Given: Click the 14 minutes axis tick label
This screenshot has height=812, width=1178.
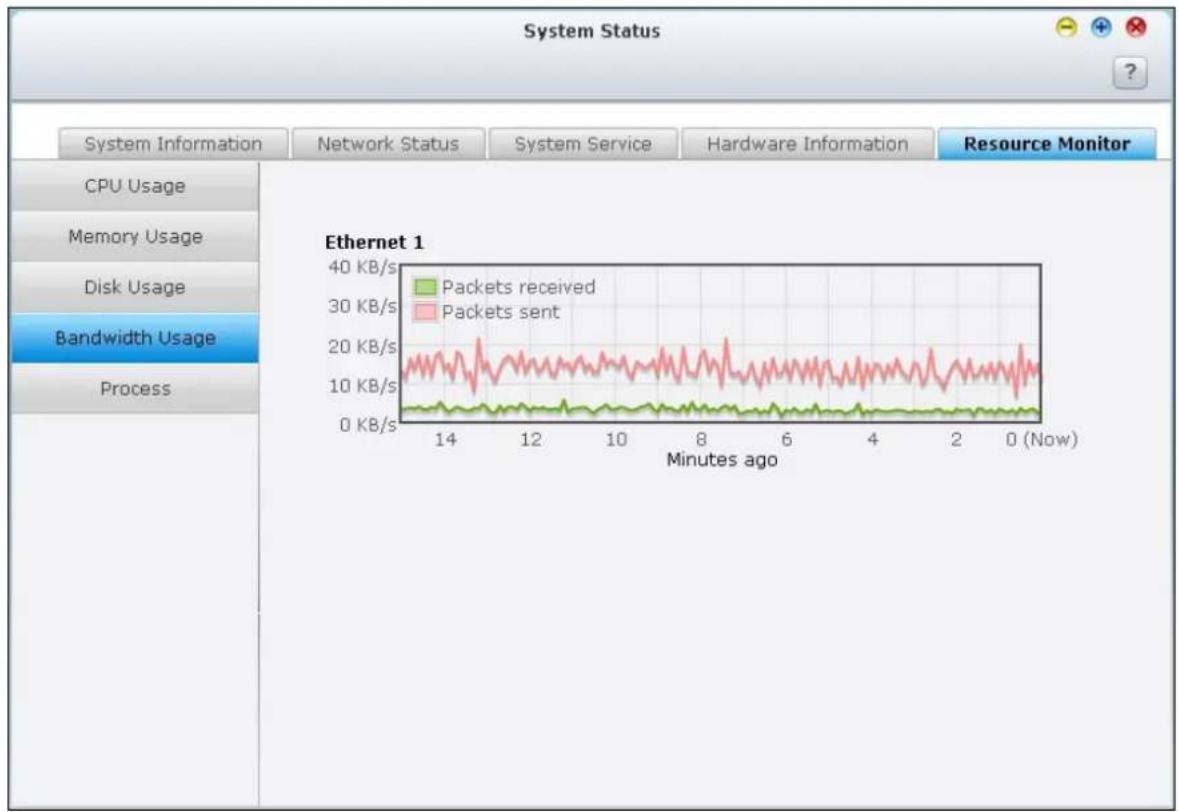Looking at the screenshot, I should coord(445,439).
